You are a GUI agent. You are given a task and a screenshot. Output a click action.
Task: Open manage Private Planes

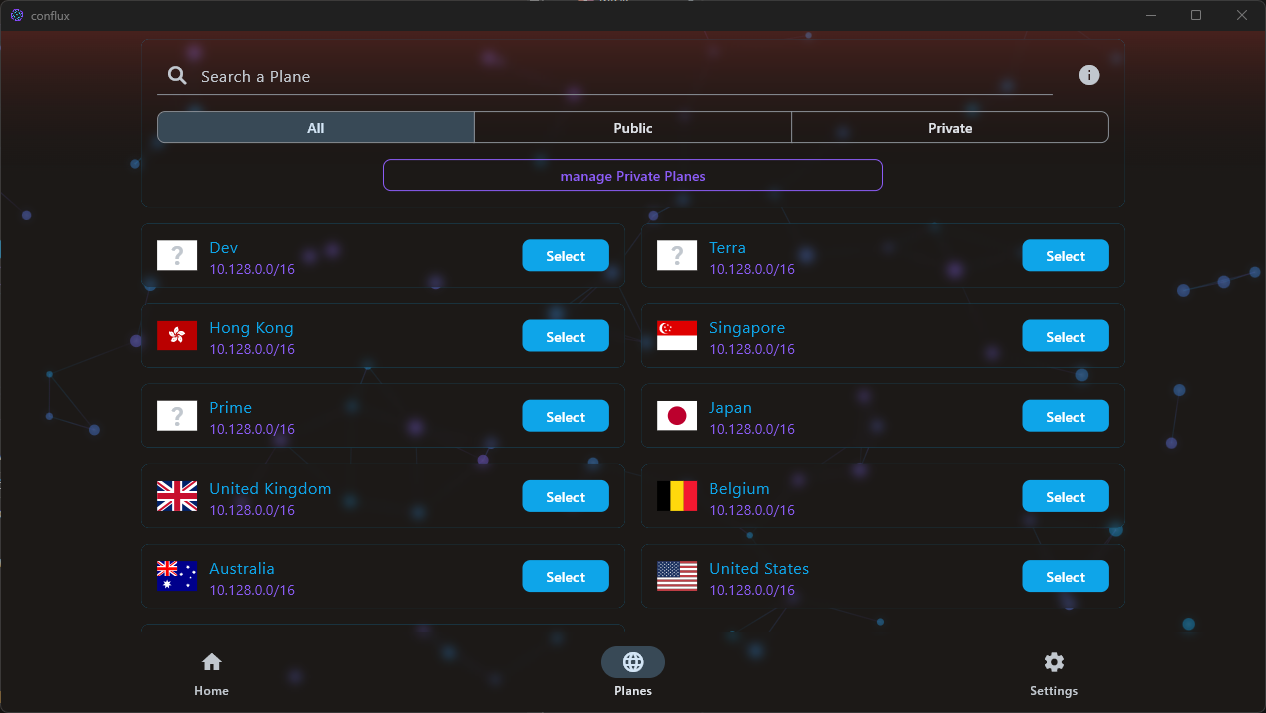tap(632, 176)
